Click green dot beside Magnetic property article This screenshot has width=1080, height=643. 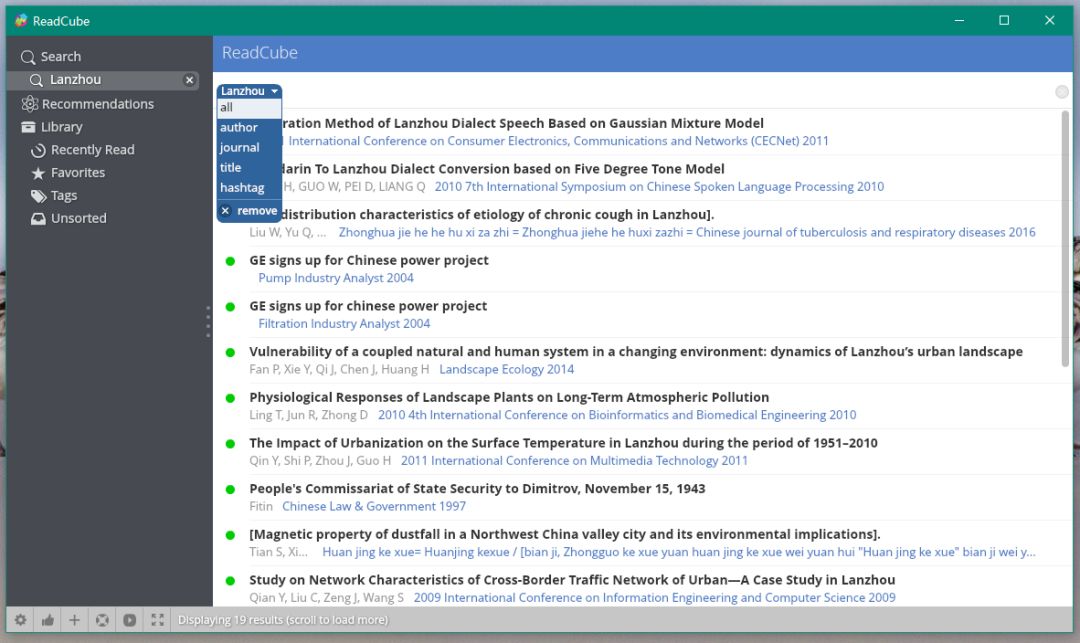(x=230, y=535)
